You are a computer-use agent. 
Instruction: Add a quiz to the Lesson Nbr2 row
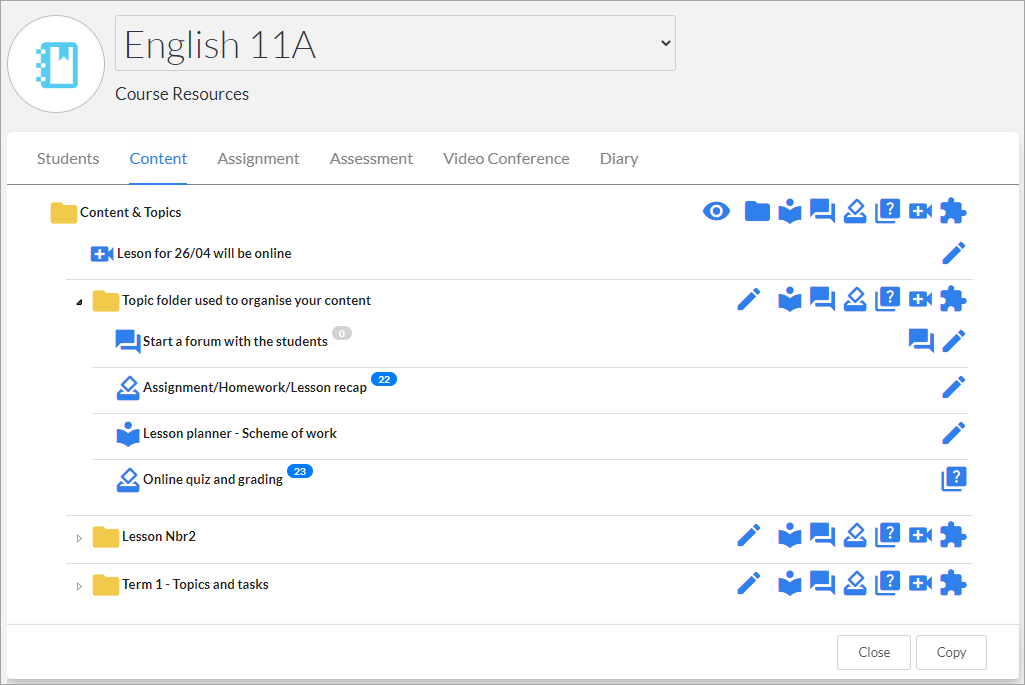[888, 535]
